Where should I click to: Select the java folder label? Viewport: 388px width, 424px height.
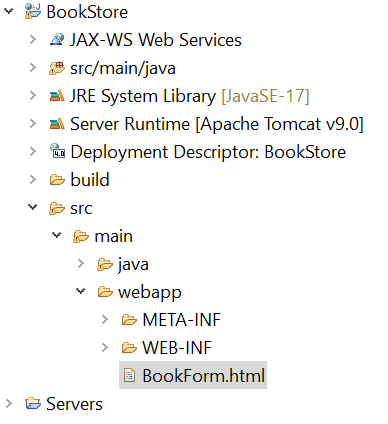[133, 265]
